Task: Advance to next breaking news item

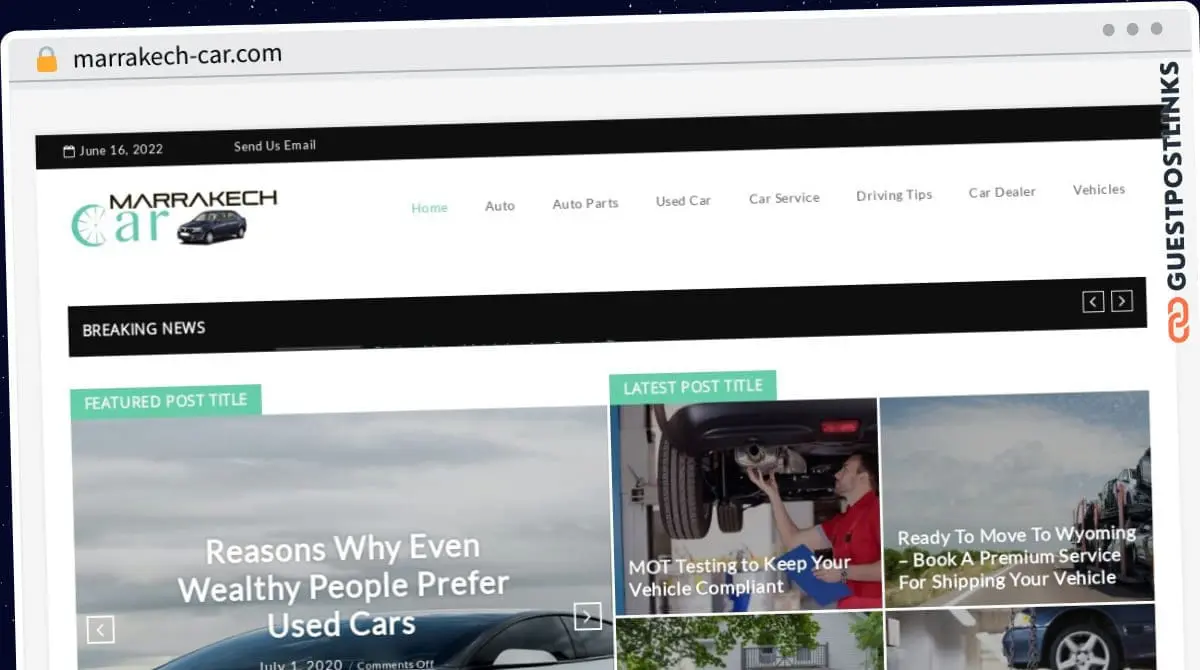Action: click(x=1122, y=301)
